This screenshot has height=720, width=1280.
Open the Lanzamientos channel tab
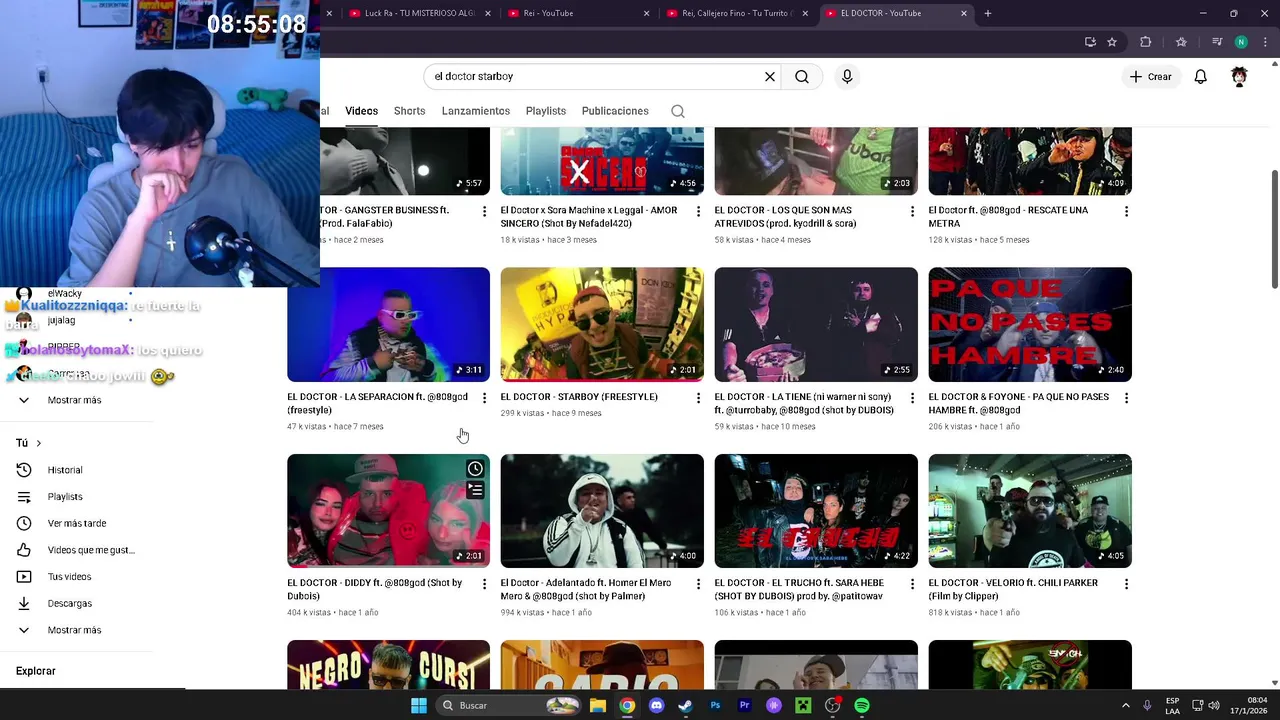(x=476, y=111)
